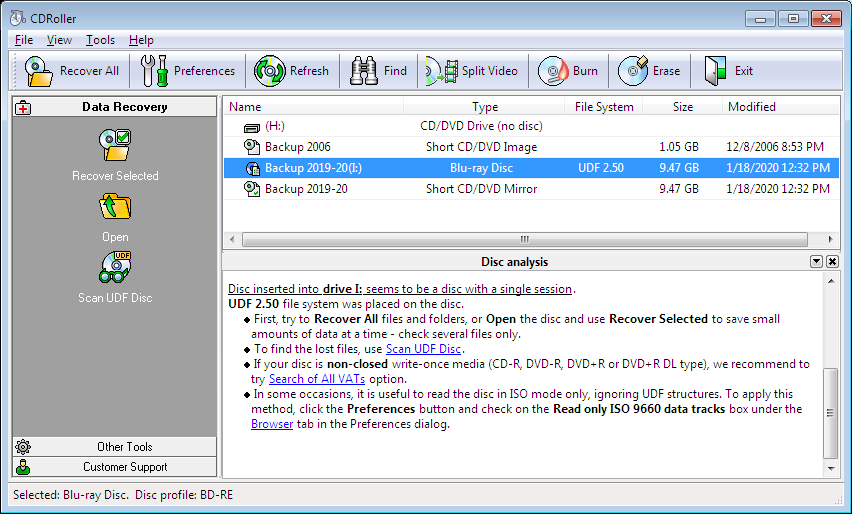Close the Disc analysis pane
852x514 pixels.
[832, 262]
